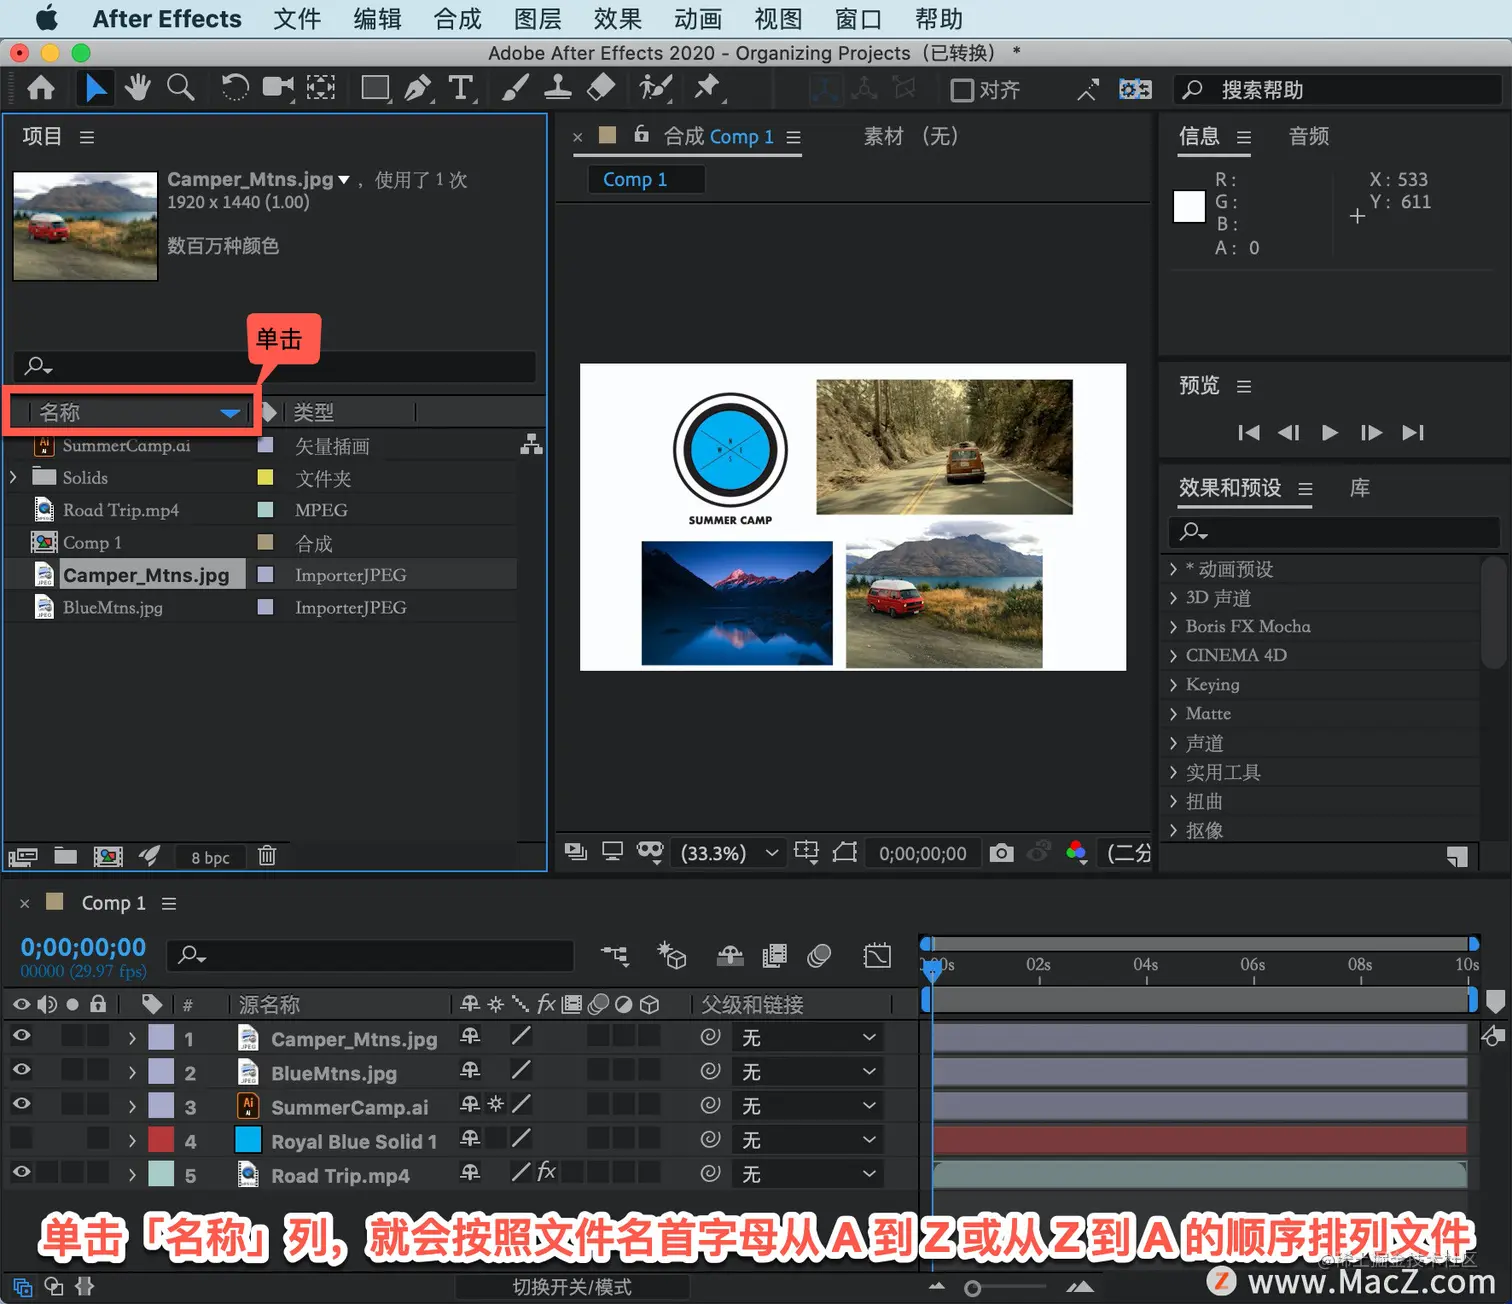The width and height of the screenshot is (1512, 1304).
Task: Click the Solids folder yellow label swatch
Action: (265, 477)
